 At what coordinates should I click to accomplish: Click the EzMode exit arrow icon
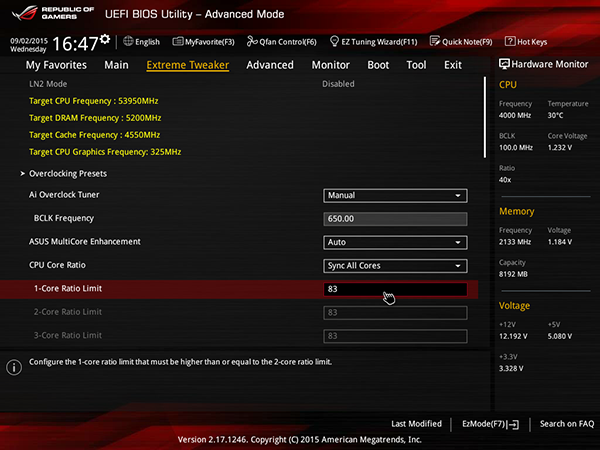(x=514, y=424)
